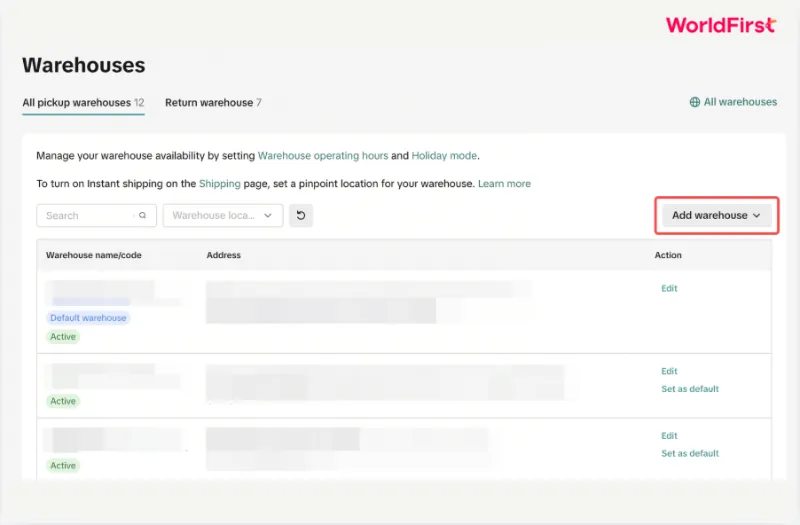The height and width of the screenshot is (525, 800).
Task: Set the second warehouse as default
Action: (x=690, y=389)
